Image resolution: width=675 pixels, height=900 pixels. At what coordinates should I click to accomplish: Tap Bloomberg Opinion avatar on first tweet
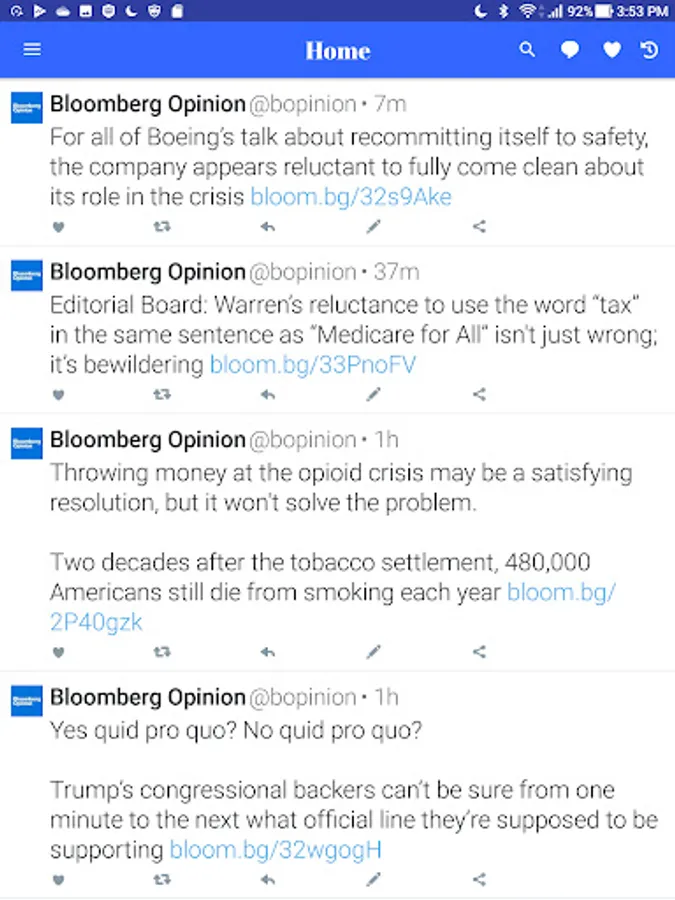point(26,106)
